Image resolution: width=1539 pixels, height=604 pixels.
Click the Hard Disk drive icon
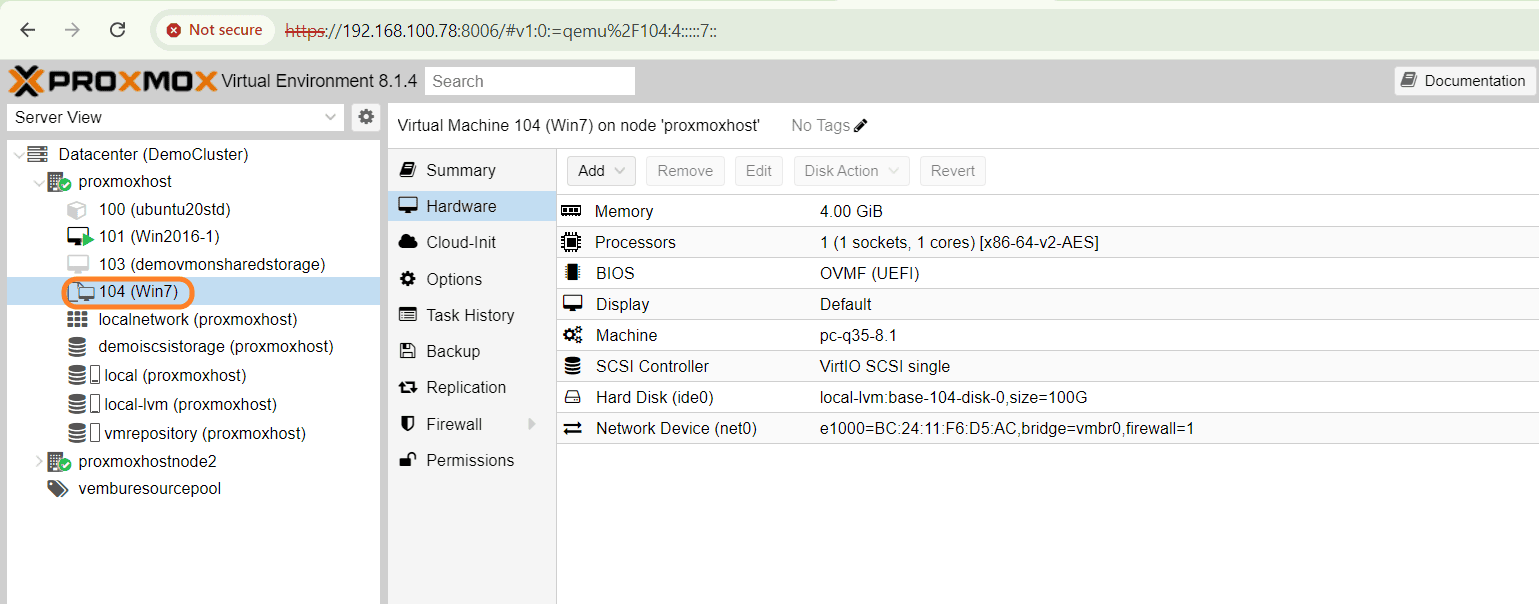pyautogui.click(x=572, y=397)
